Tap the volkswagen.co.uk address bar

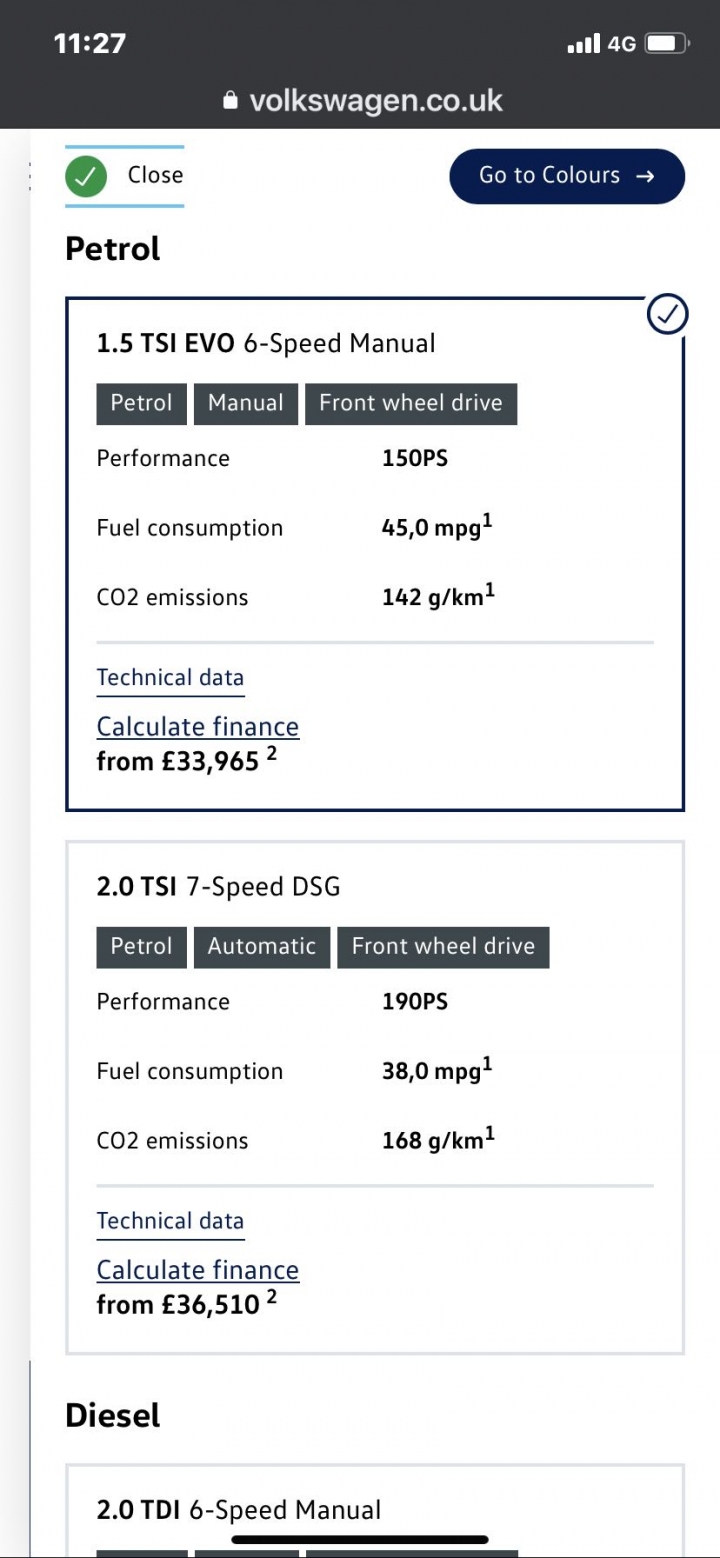[362, 101]
